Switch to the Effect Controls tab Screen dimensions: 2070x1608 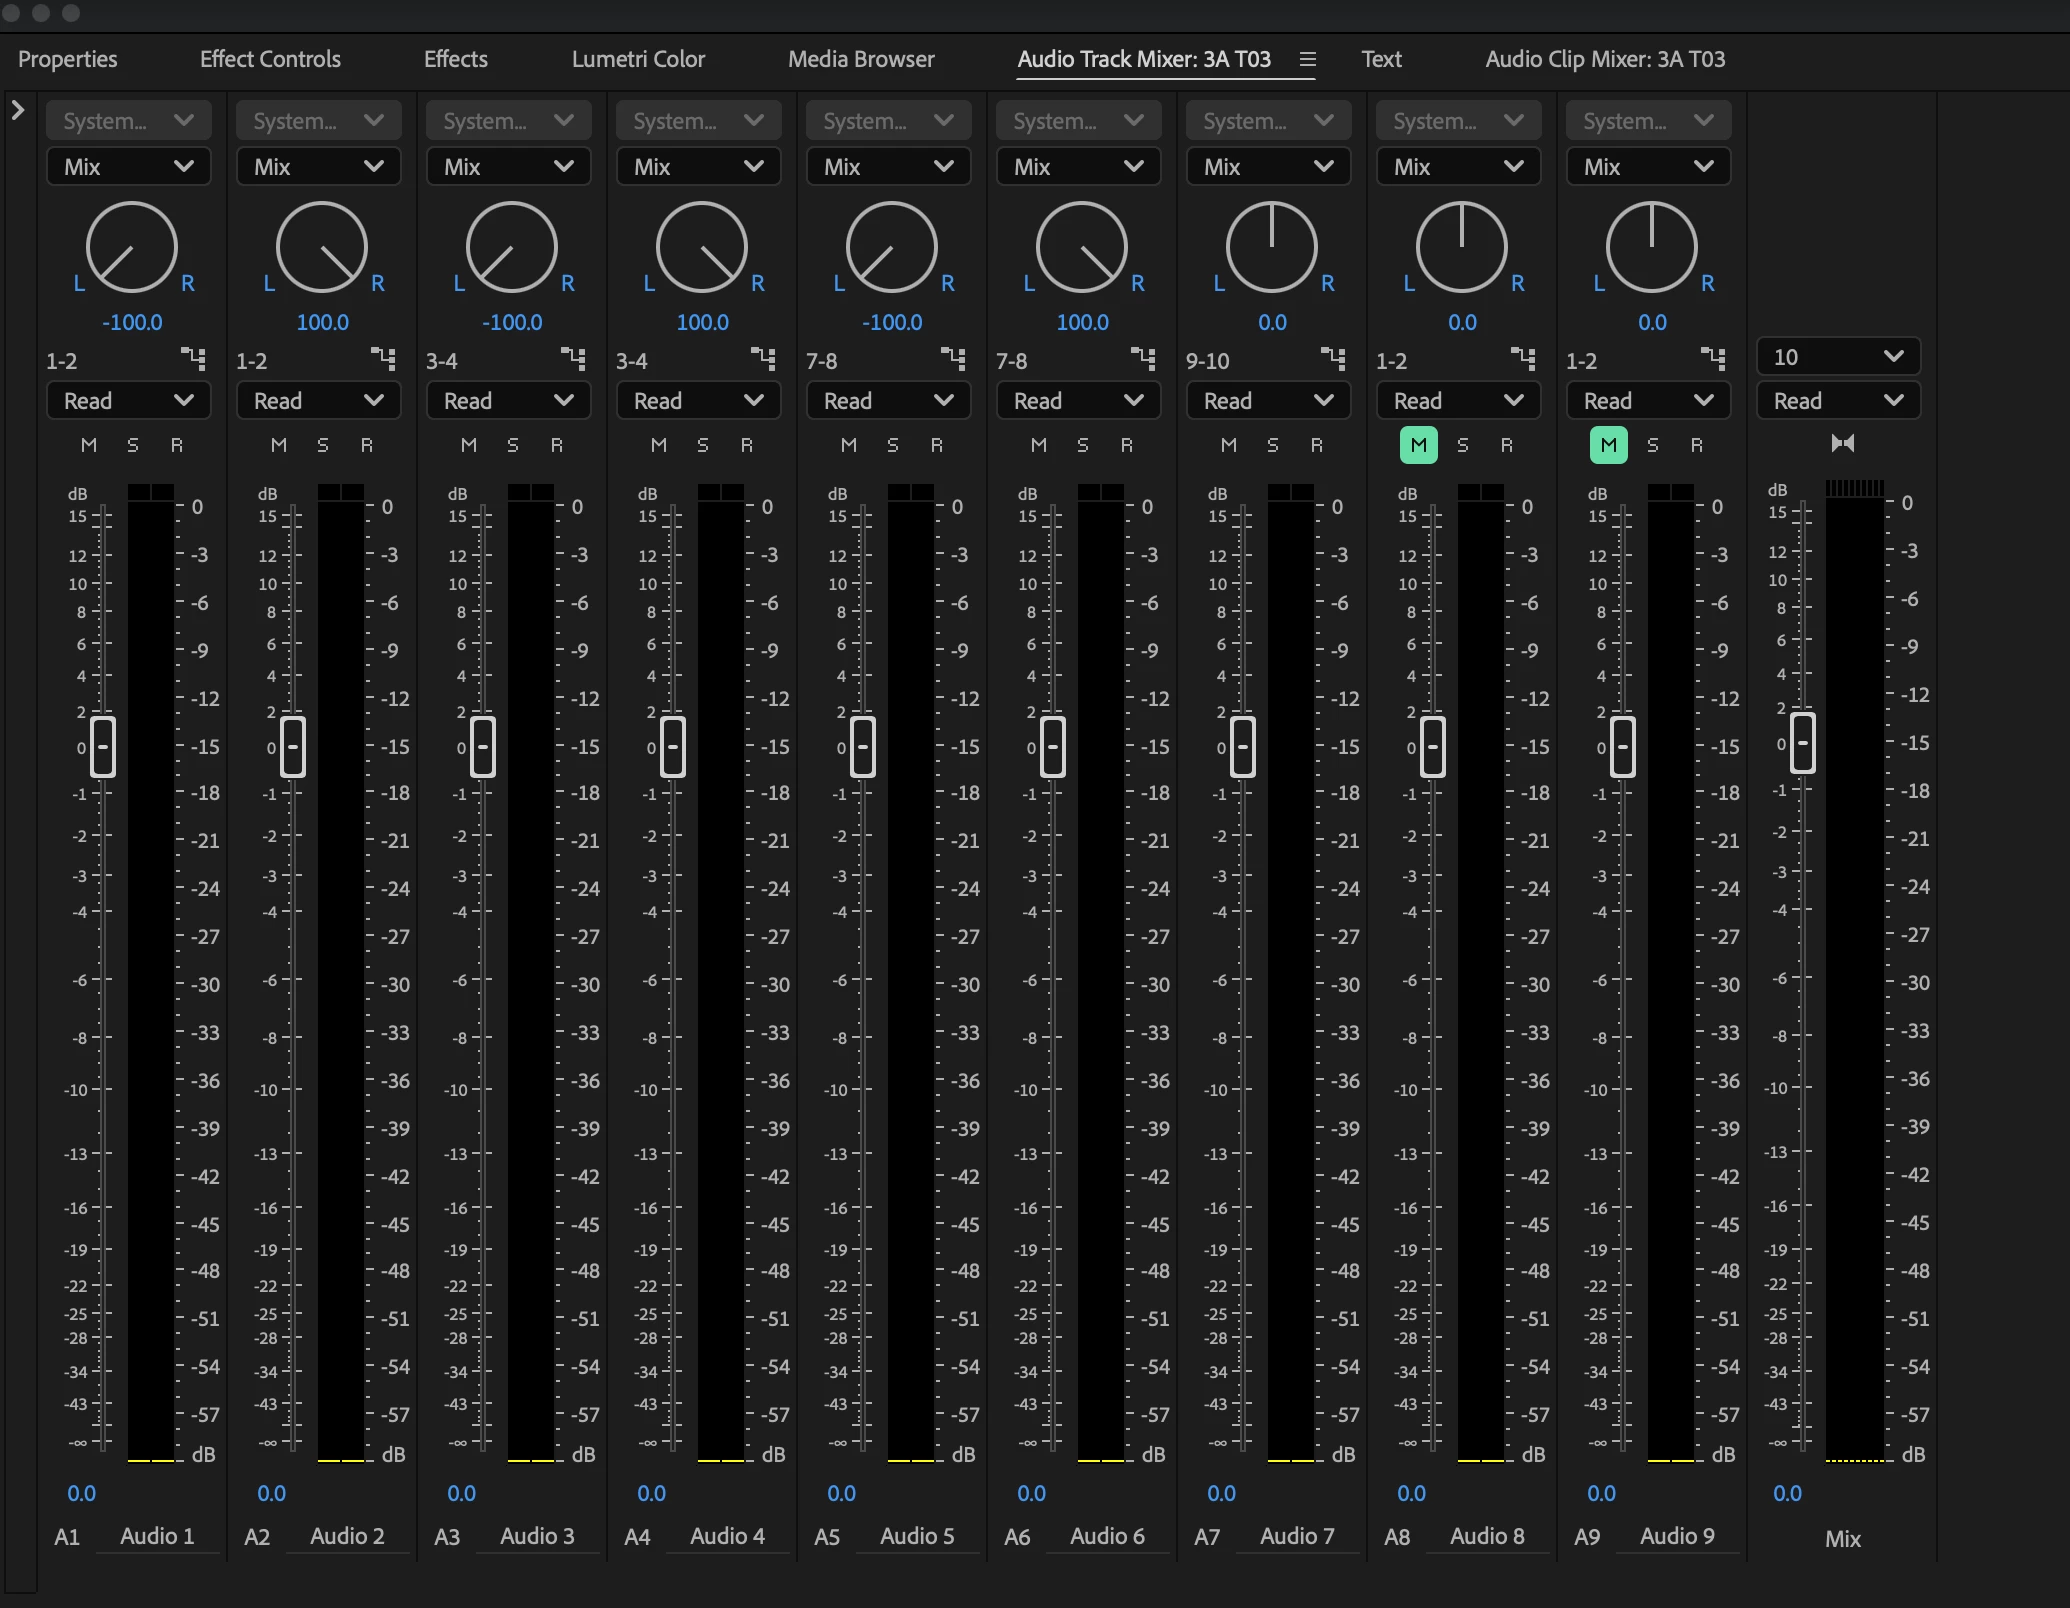point(270,59)
